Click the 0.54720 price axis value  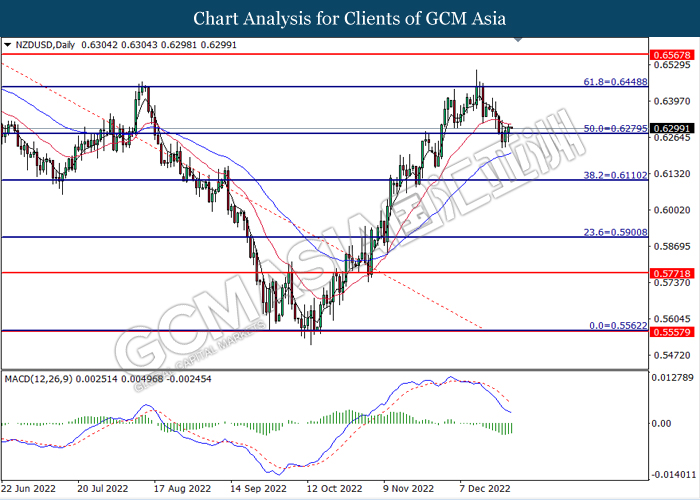click(x=672, y=355)
